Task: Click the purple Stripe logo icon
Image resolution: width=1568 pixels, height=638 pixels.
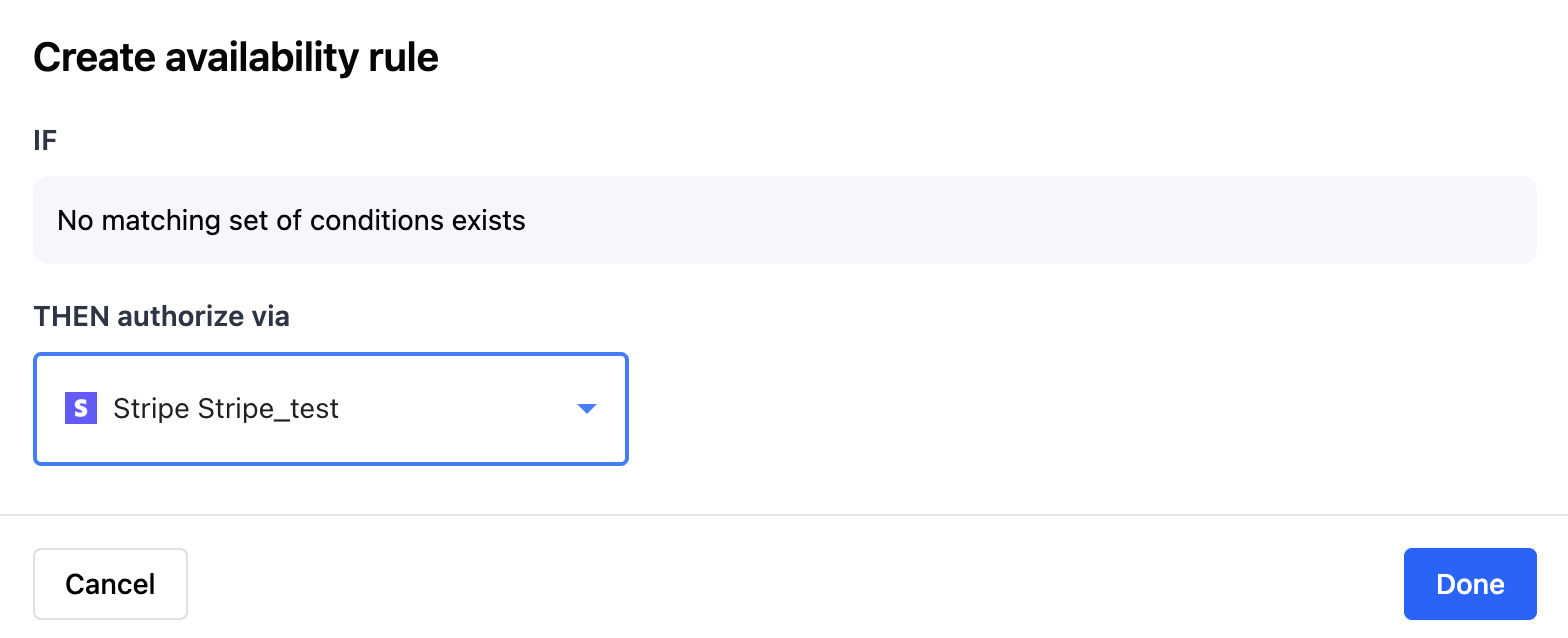Action: point(81,409)
